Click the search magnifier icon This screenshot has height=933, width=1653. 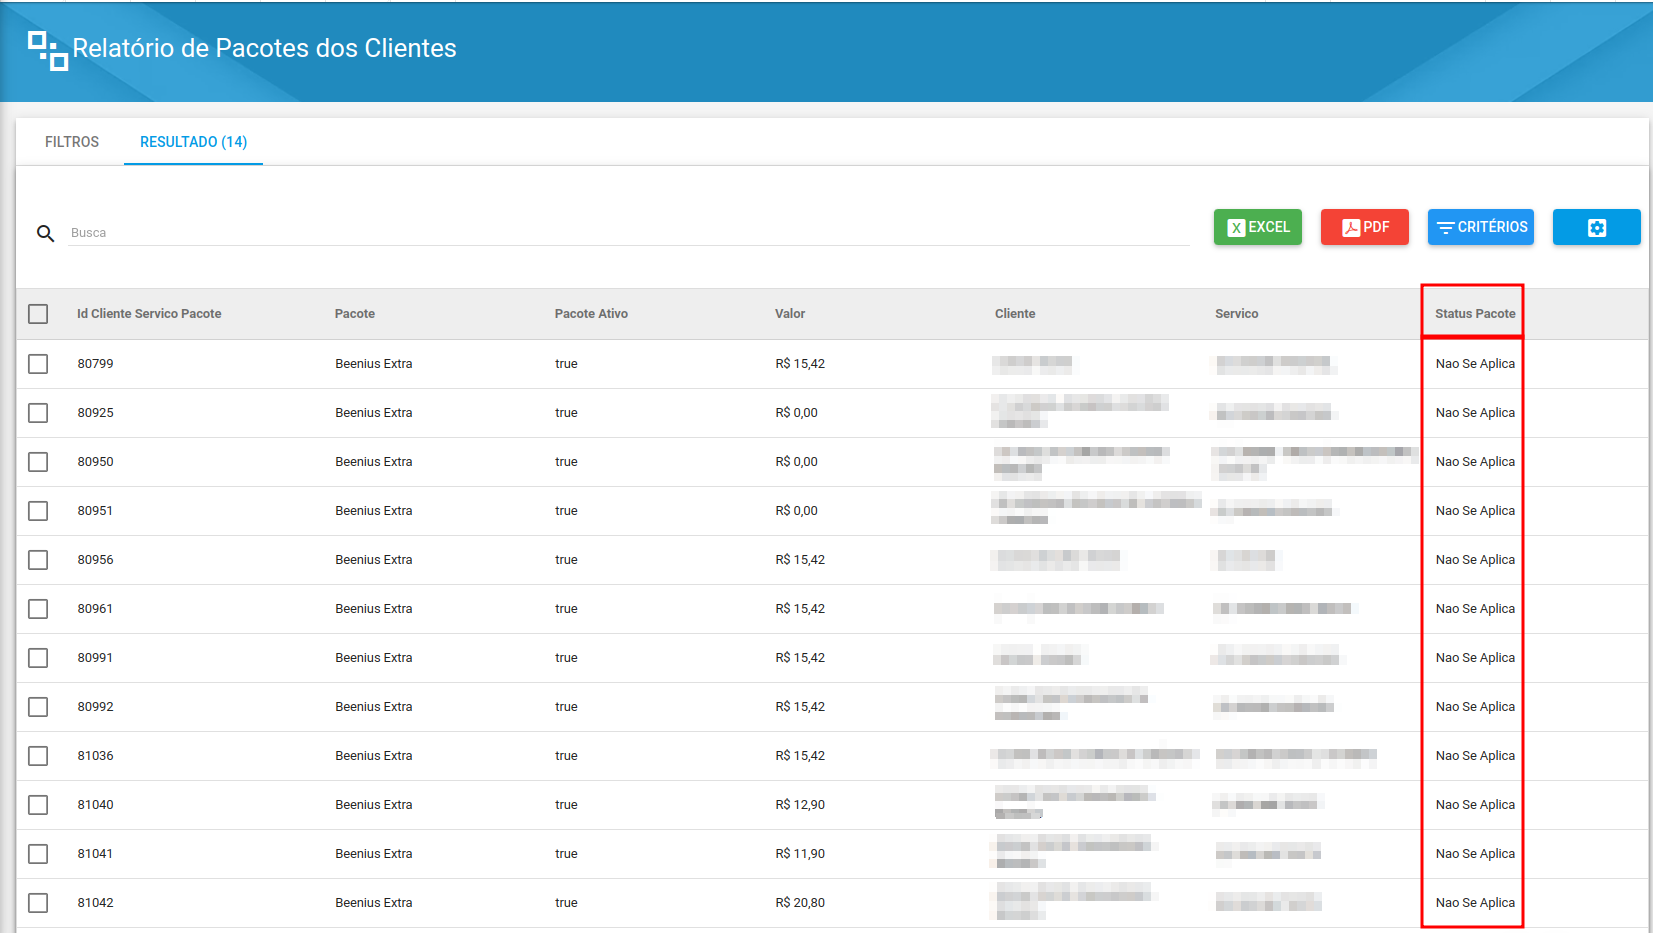point(45,233)
